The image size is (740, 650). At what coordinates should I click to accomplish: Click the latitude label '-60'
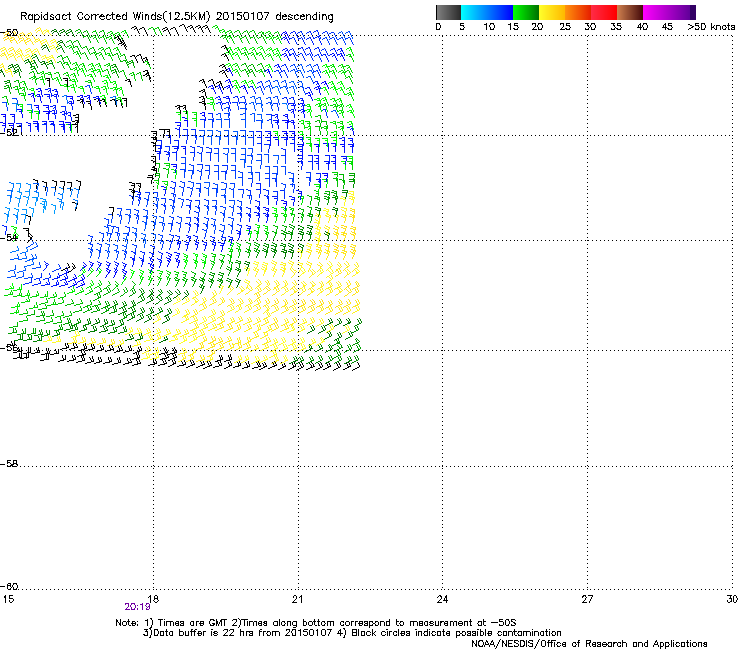(9, 587)
